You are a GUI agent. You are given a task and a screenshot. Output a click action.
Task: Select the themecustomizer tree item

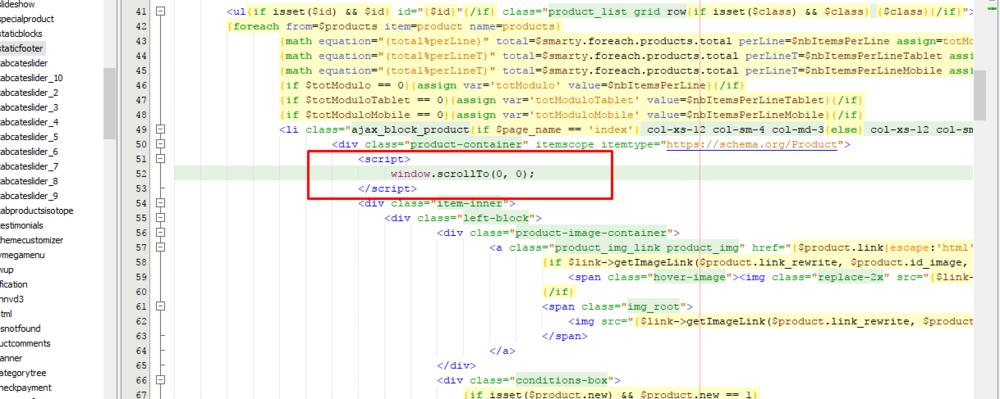tap(31, 240)
